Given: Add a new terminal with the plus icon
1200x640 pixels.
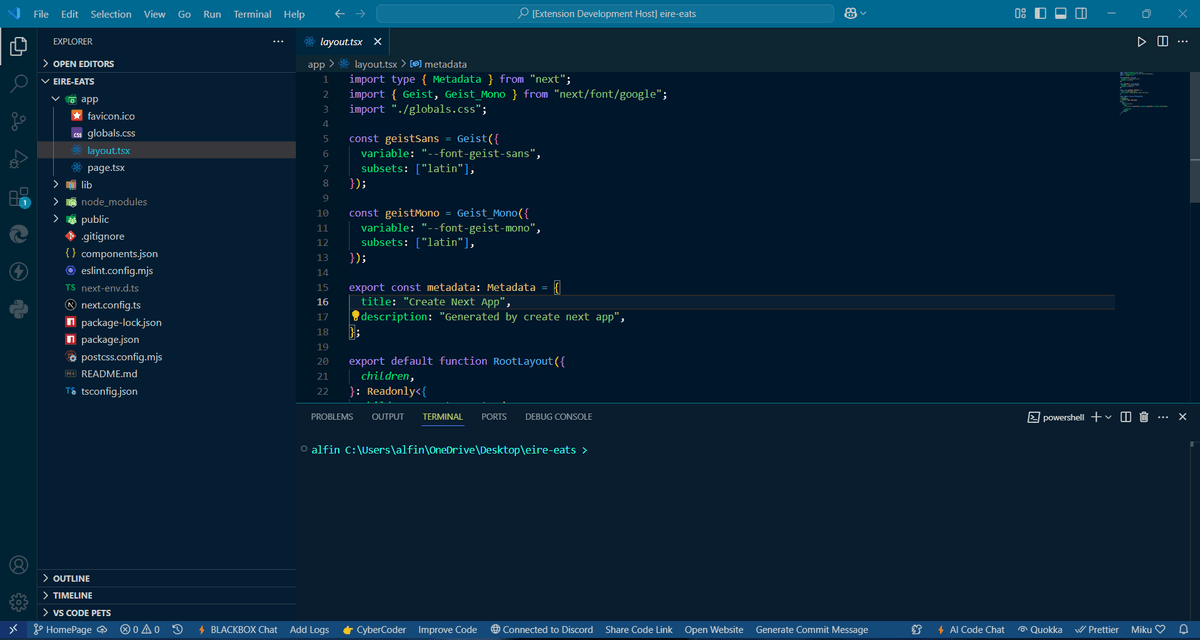Looking at the screenshot, I should click(x=1096, y=417).
